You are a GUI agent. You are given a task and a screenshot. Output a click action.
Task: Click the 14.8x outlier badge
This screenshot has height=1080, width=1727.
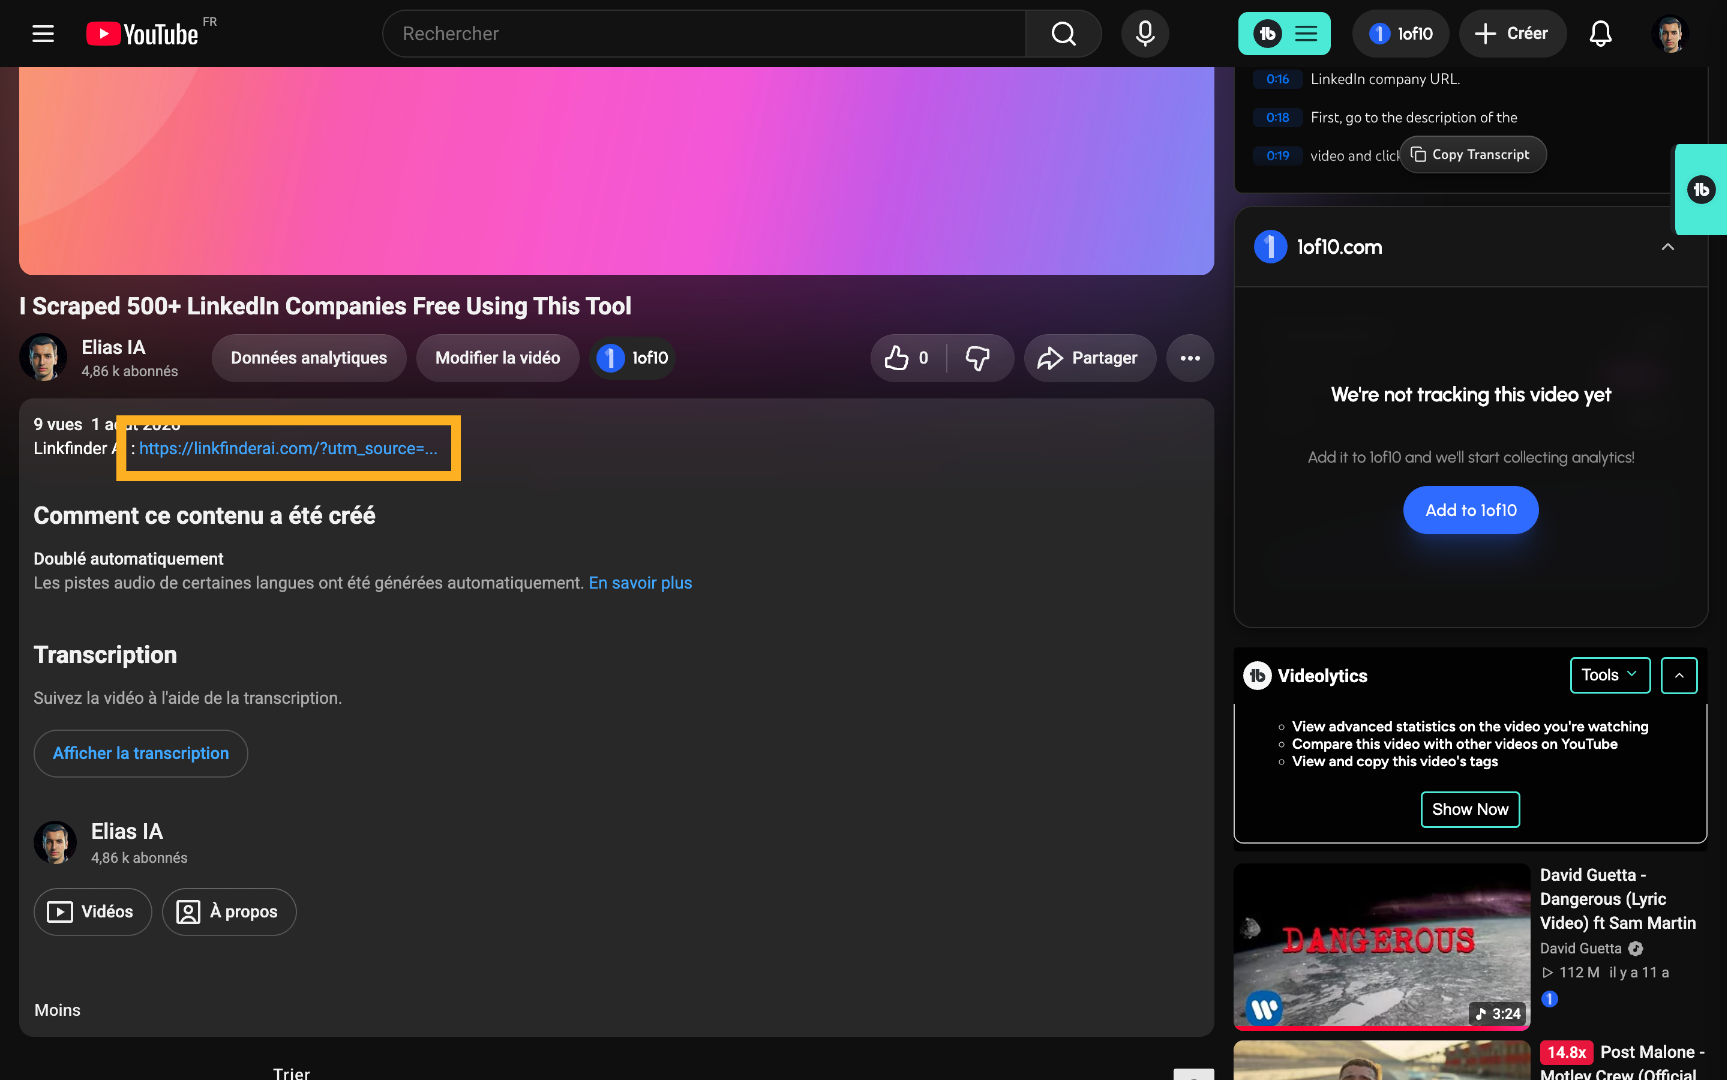[1567, 1052]
